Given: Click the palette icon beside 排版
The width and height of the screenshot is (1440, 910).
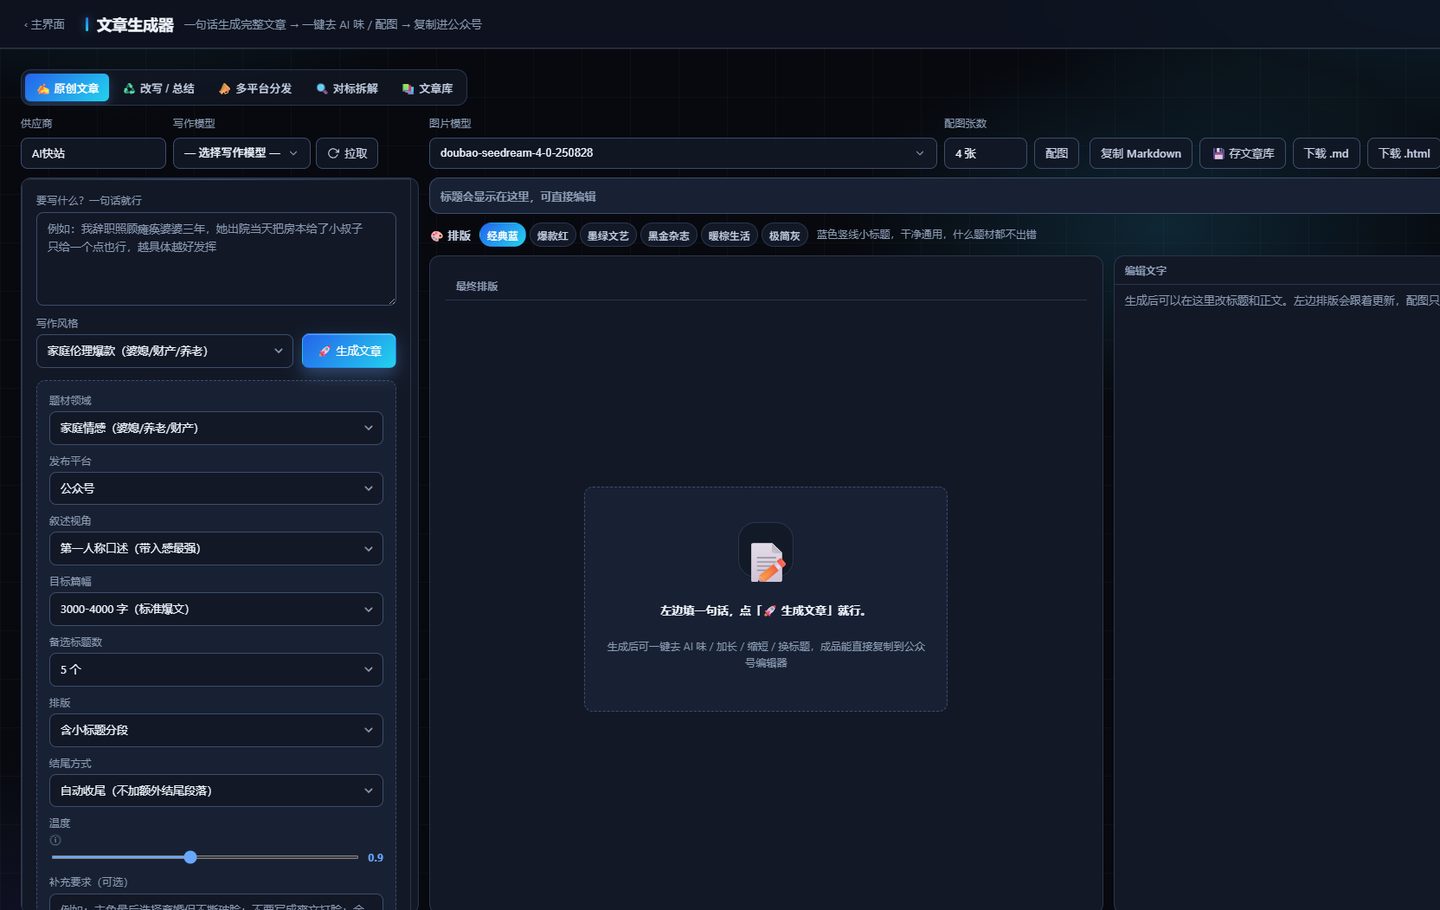Looking at the screenshot, I should click(x=437, y=236).
